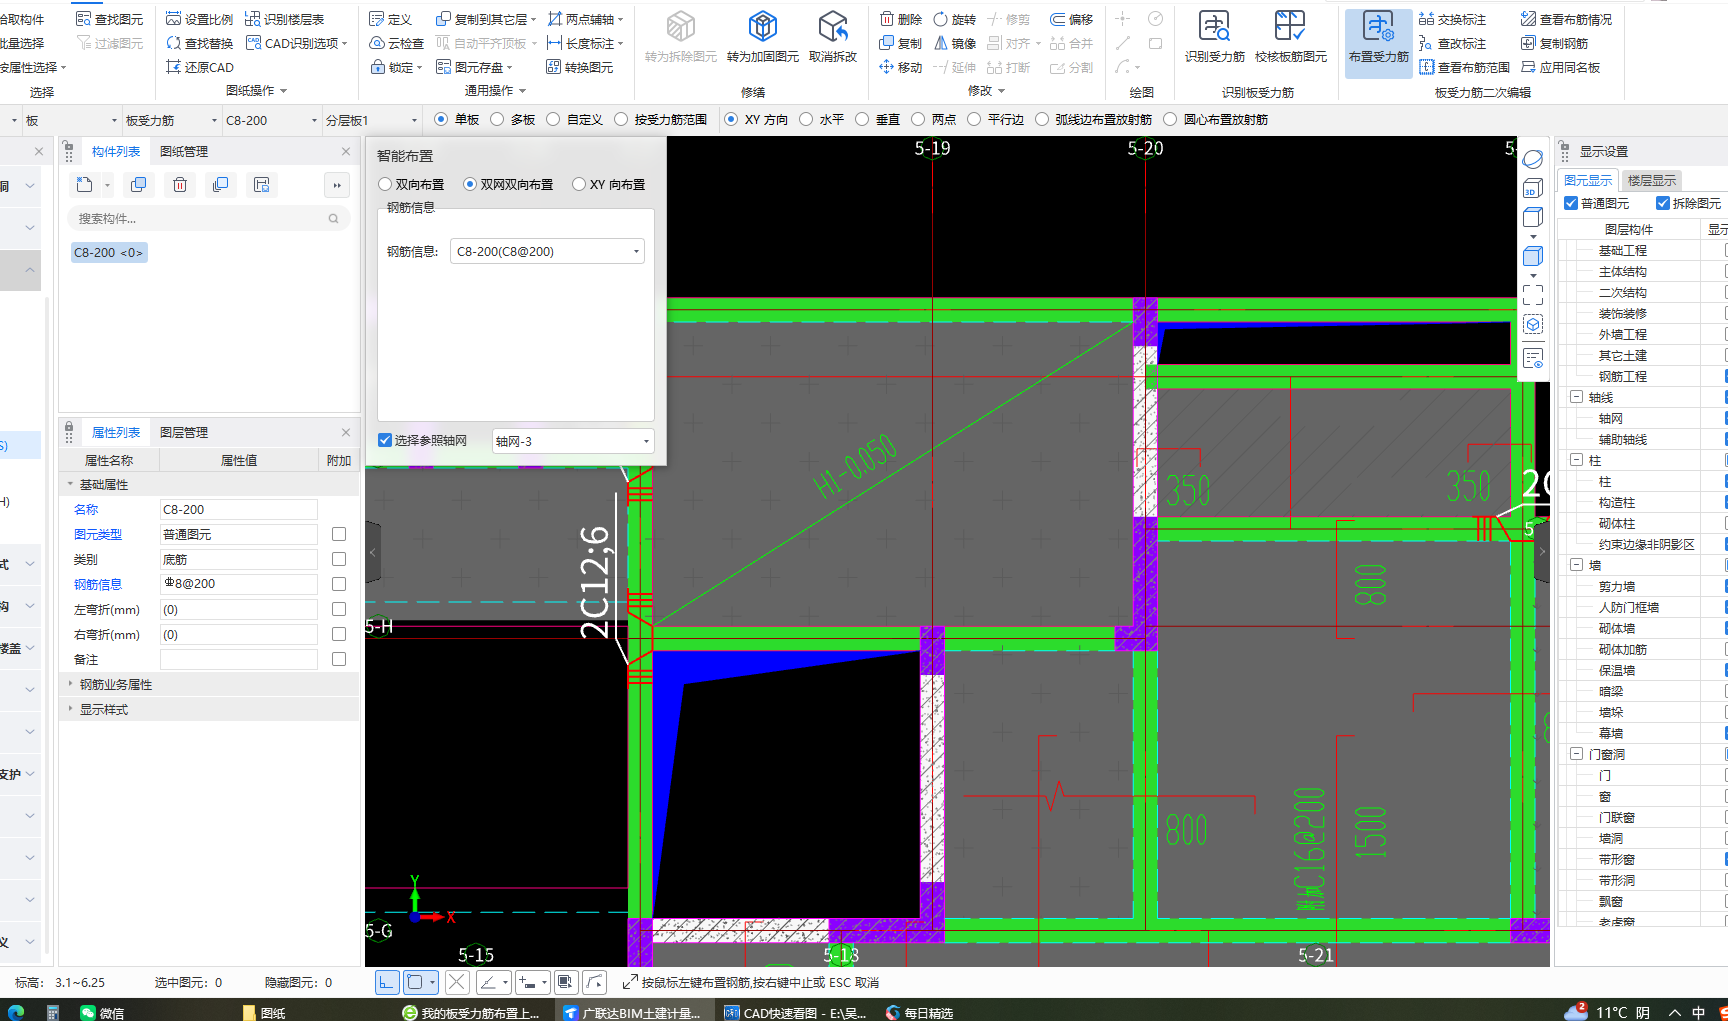This screenshot has height=1021, width=1728.
Task: Expand the 钢筋业务属性 section
Action: point(71,685)
